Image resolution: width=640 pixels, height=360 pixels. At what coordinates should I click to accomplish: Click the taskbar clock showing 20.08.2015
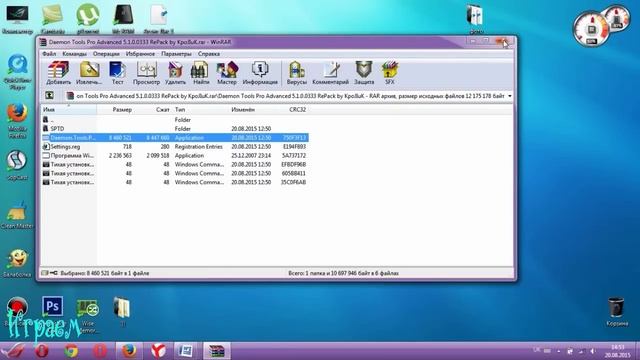point(618,351)
